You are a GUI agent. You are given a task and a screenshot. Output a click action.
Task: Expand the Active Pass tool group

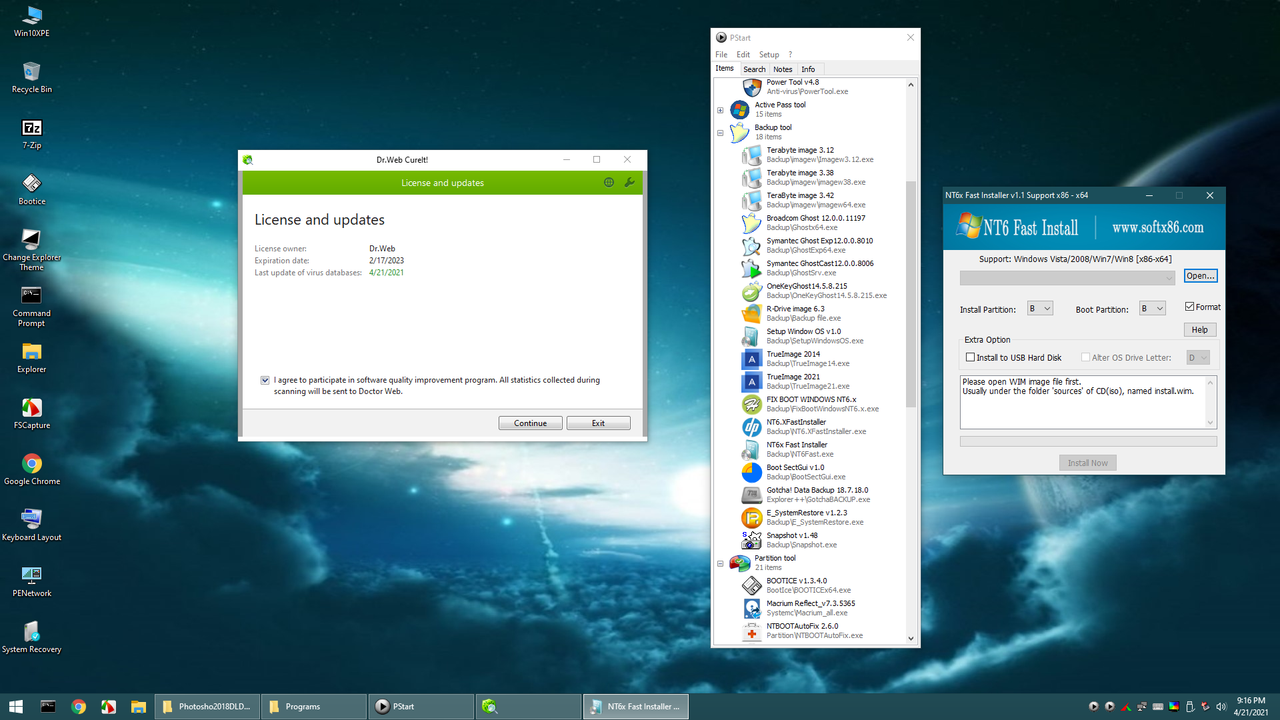[720, 110]
